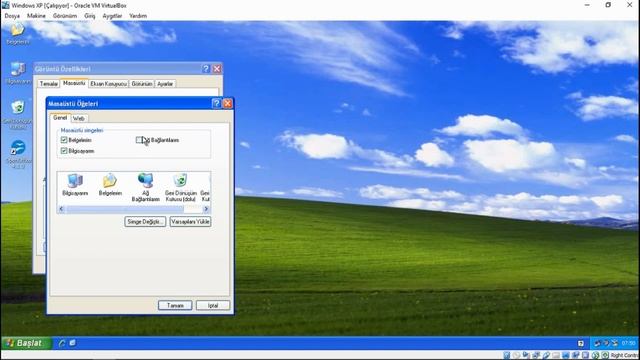
Task: Click the help button in Masaüstü Öğeleri dialog
Action: coord(216,104)
